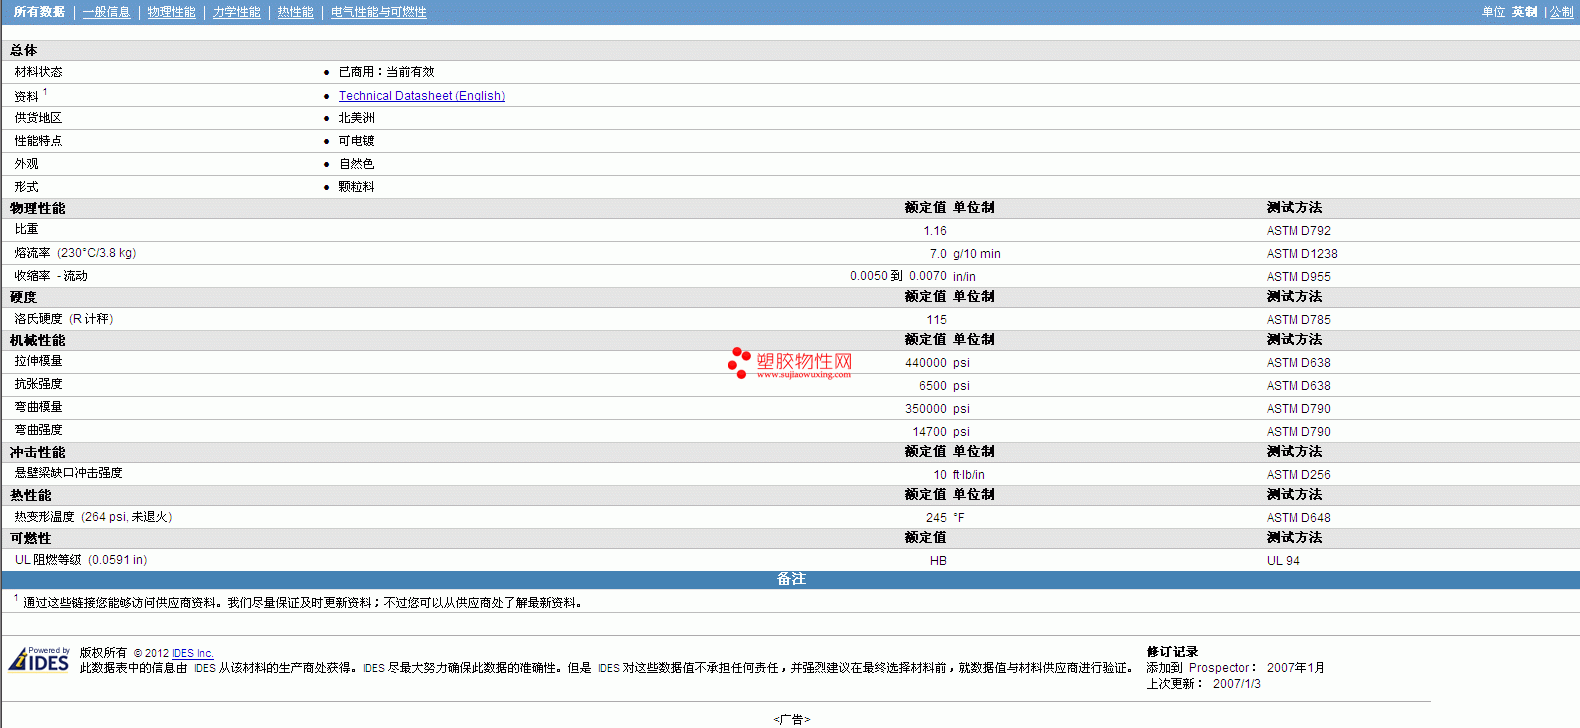Switch to the 电气性能与可燃性 tab
This screenshot has height=728, width=1580.
[x=379, y=12]
